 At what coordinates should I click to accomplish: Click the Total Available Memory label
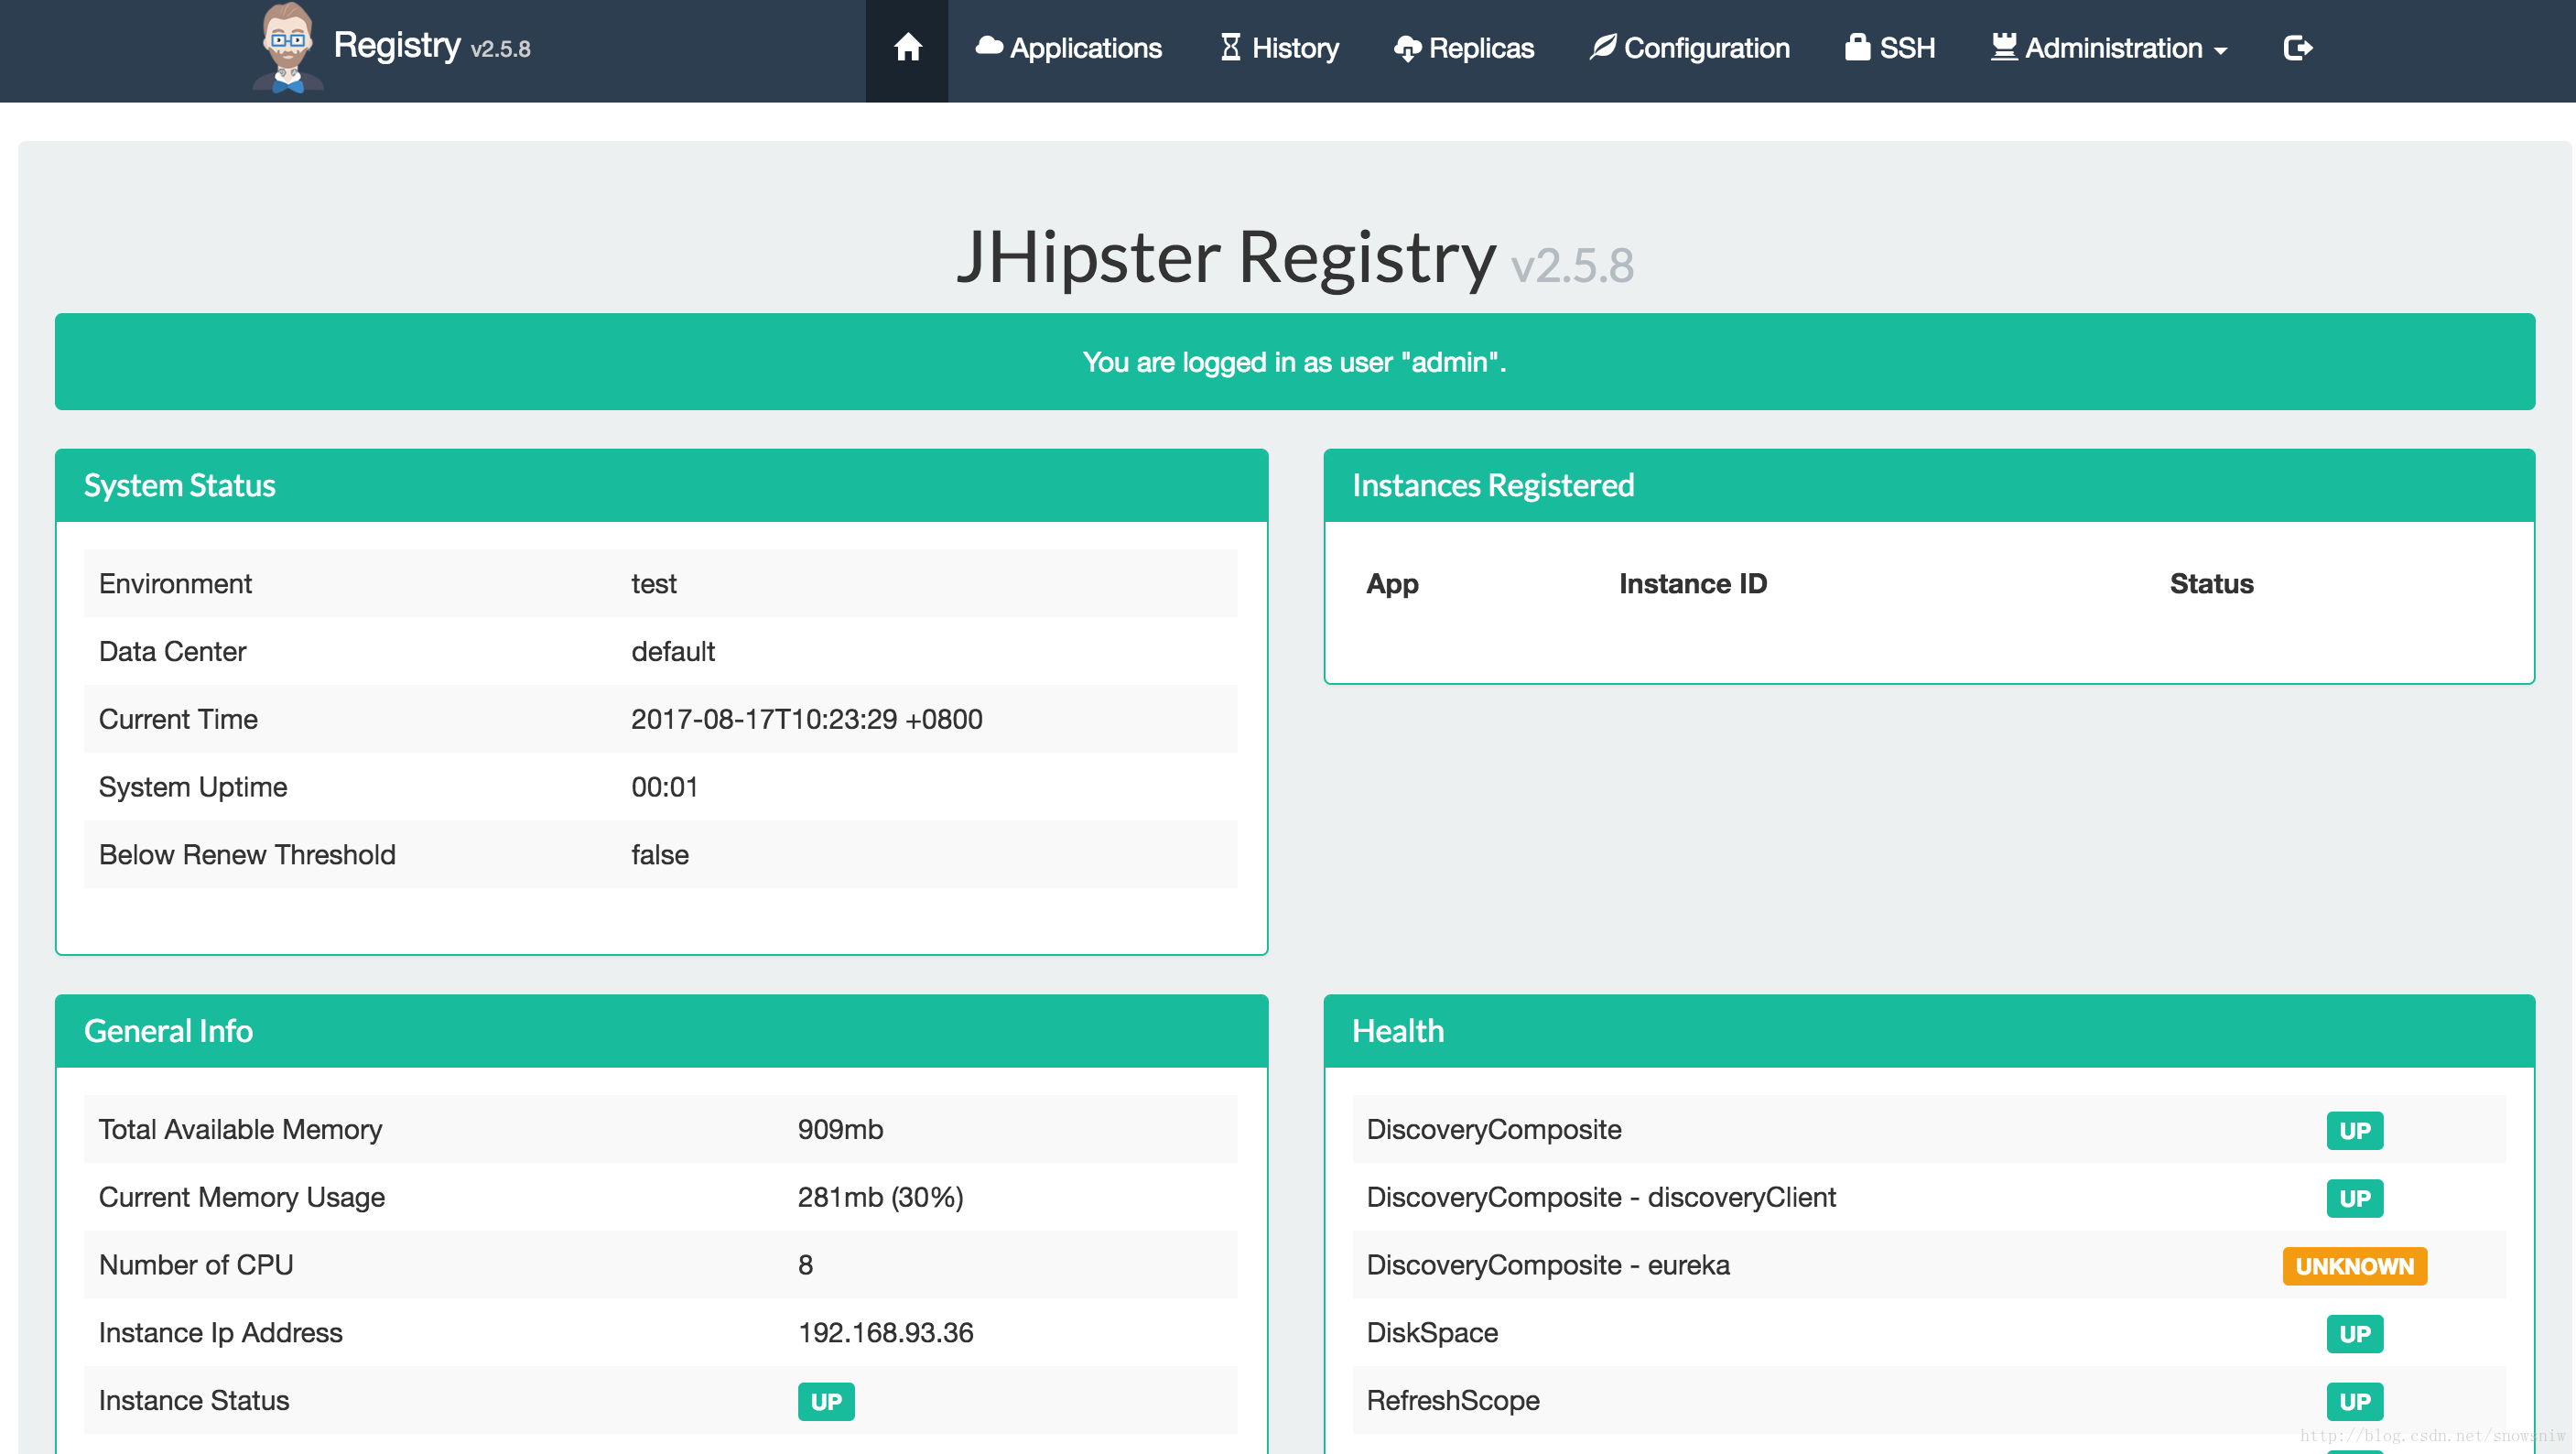point(240,1130)
